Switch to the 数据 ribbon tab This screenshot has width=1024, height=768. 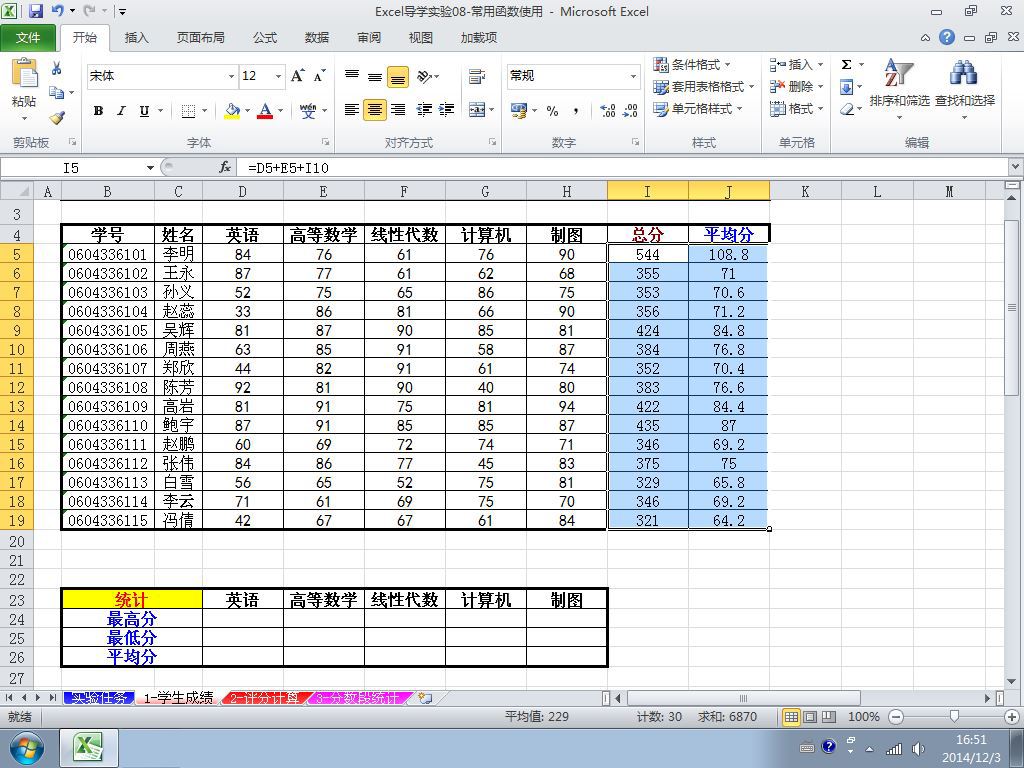(317, 37)
